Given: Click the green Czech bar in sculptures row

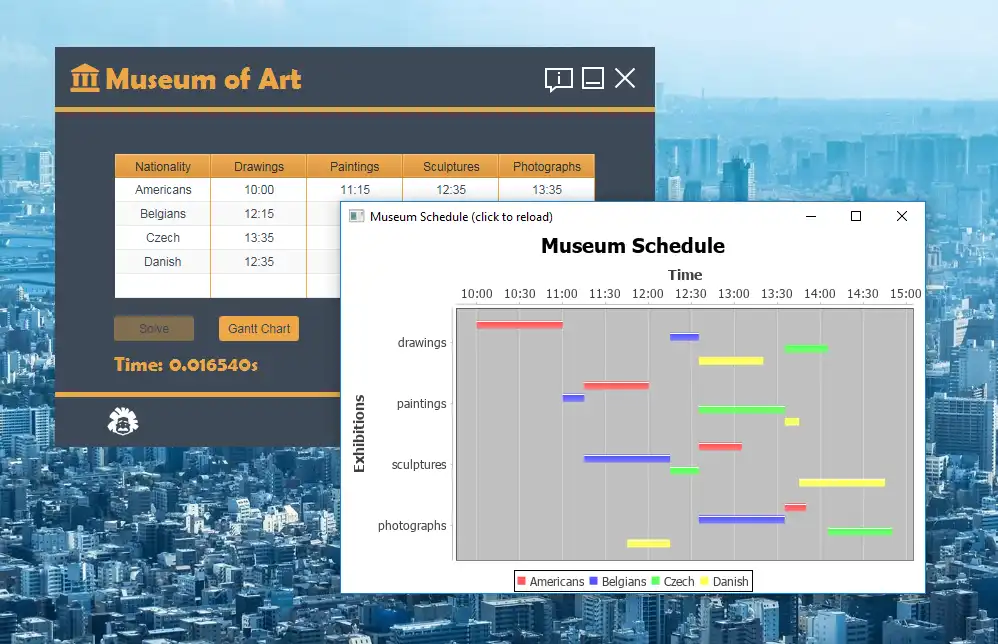Looking at the screenshot, I should [684, 471].
